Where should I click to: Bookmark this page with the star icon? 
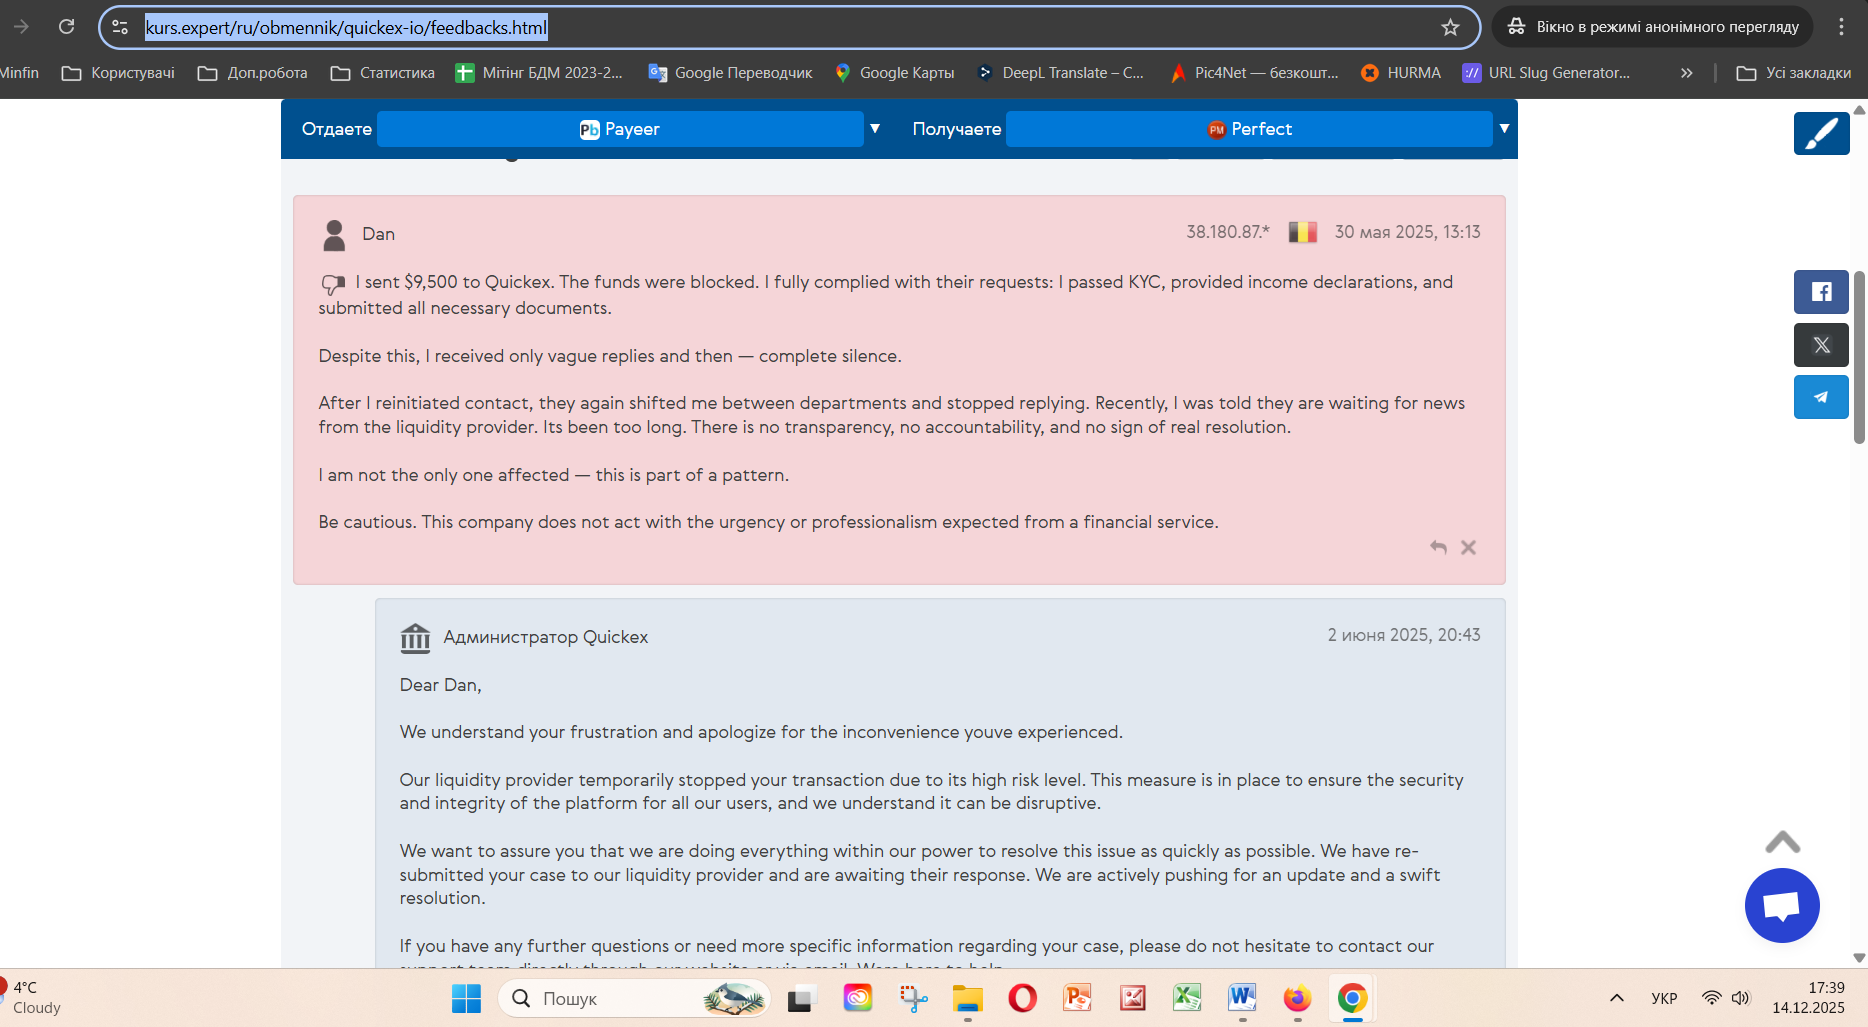1450,27
